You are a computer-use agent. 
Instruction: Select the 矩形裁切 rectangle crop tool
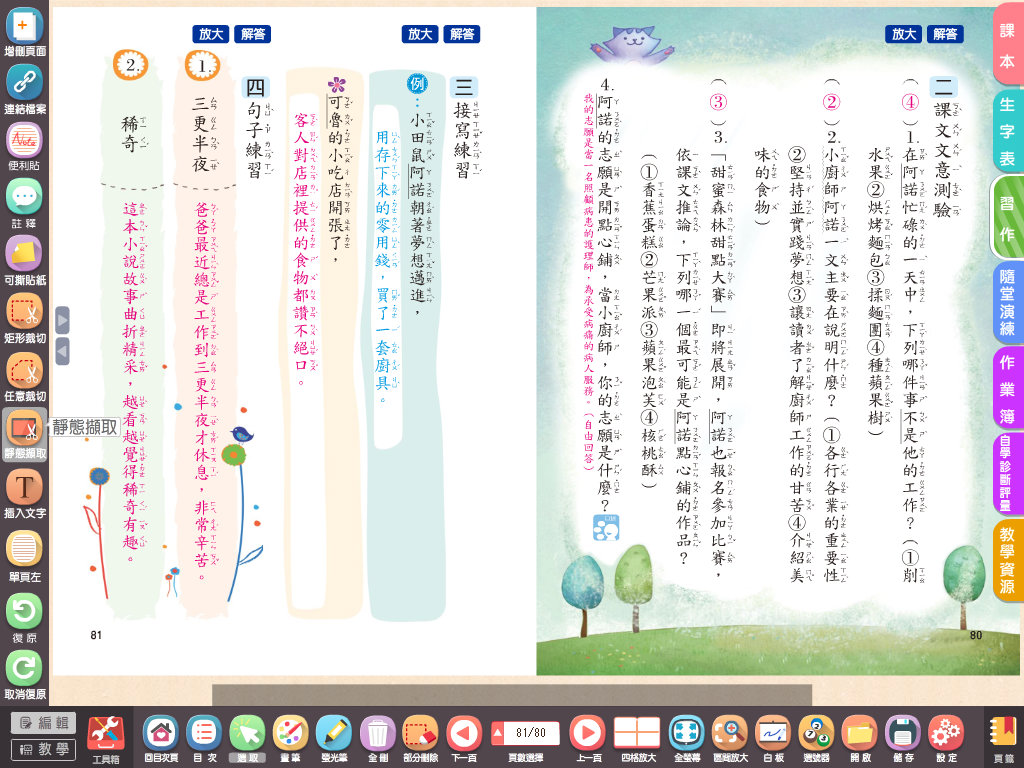(24, 318)
